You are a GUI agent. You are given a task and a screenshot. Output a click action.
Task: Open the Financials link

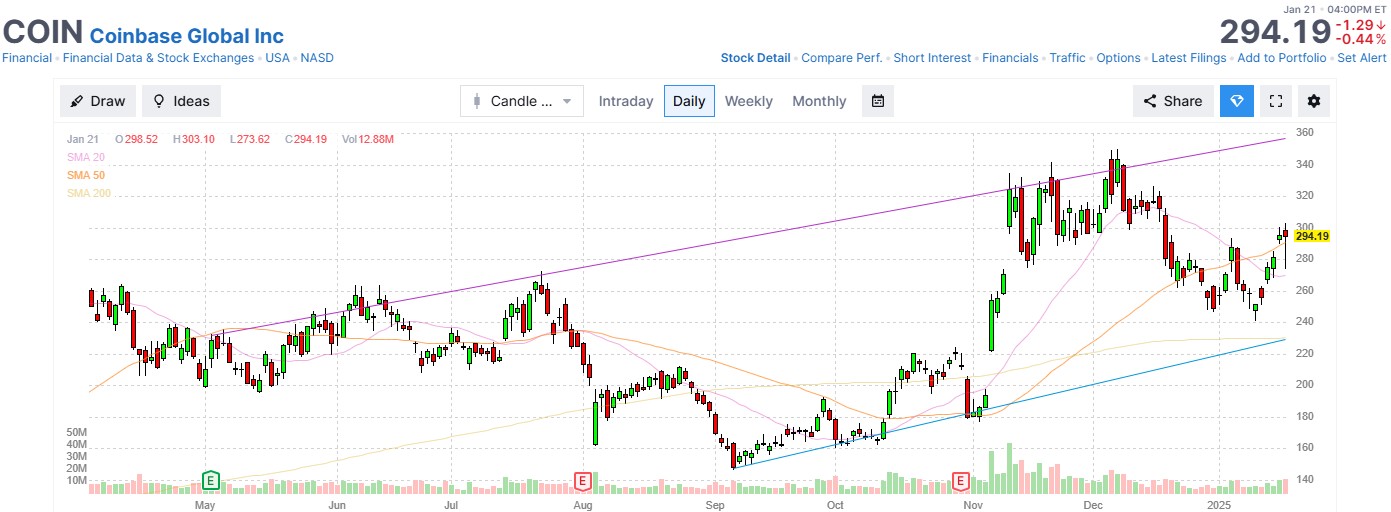tap(1010, 58)
